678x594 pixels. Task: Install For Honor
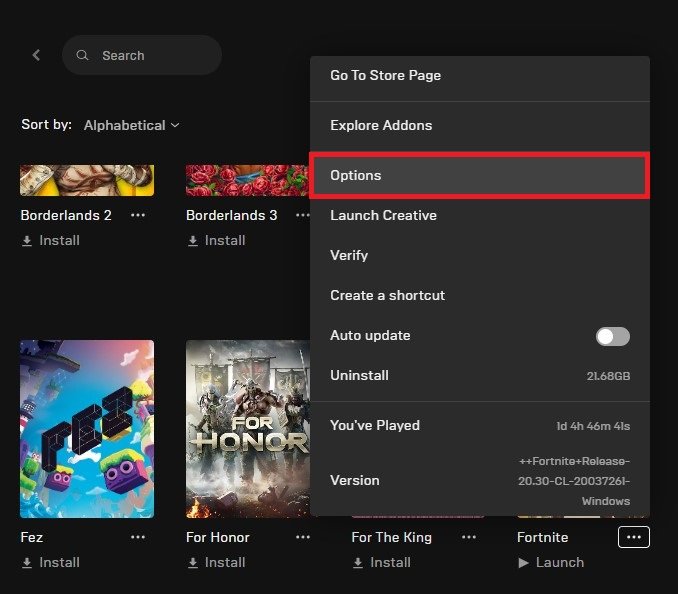[x=216, y=562]
